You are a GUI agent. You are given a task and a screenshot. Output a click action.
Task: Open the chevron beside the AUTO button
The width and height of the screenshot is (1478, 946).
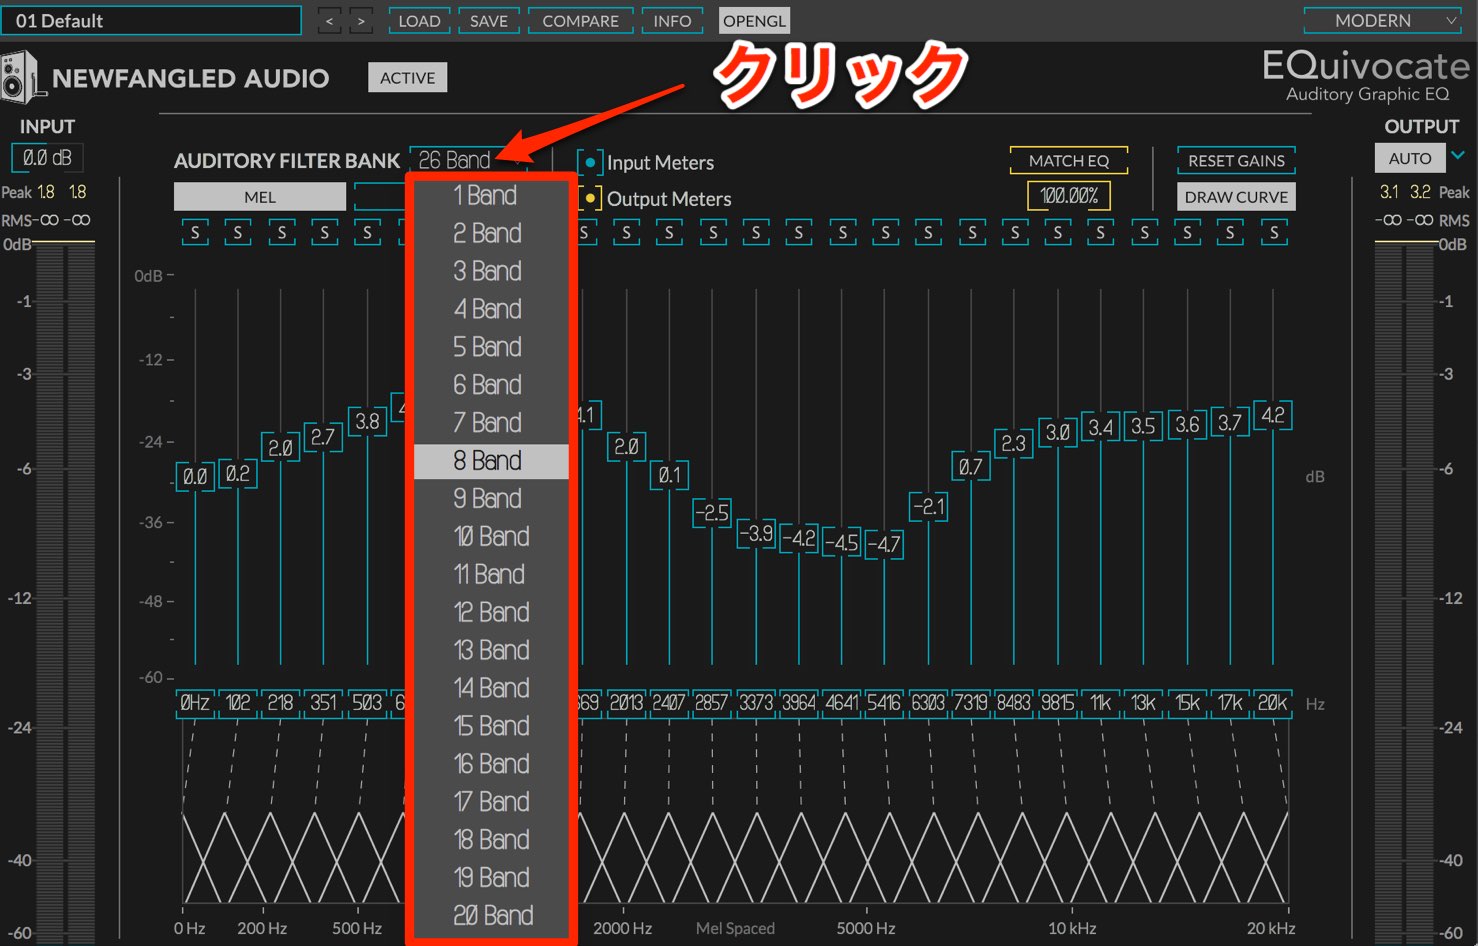click(x=1458, y=155)
